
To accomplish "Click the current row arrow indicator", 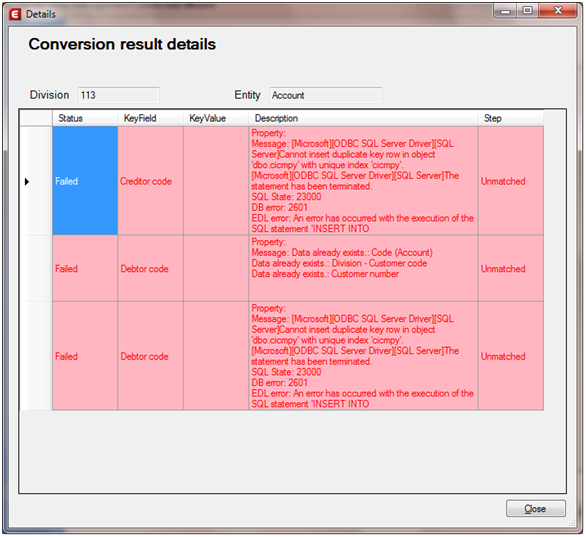I will pyautogui.click(x=27, y=182).
